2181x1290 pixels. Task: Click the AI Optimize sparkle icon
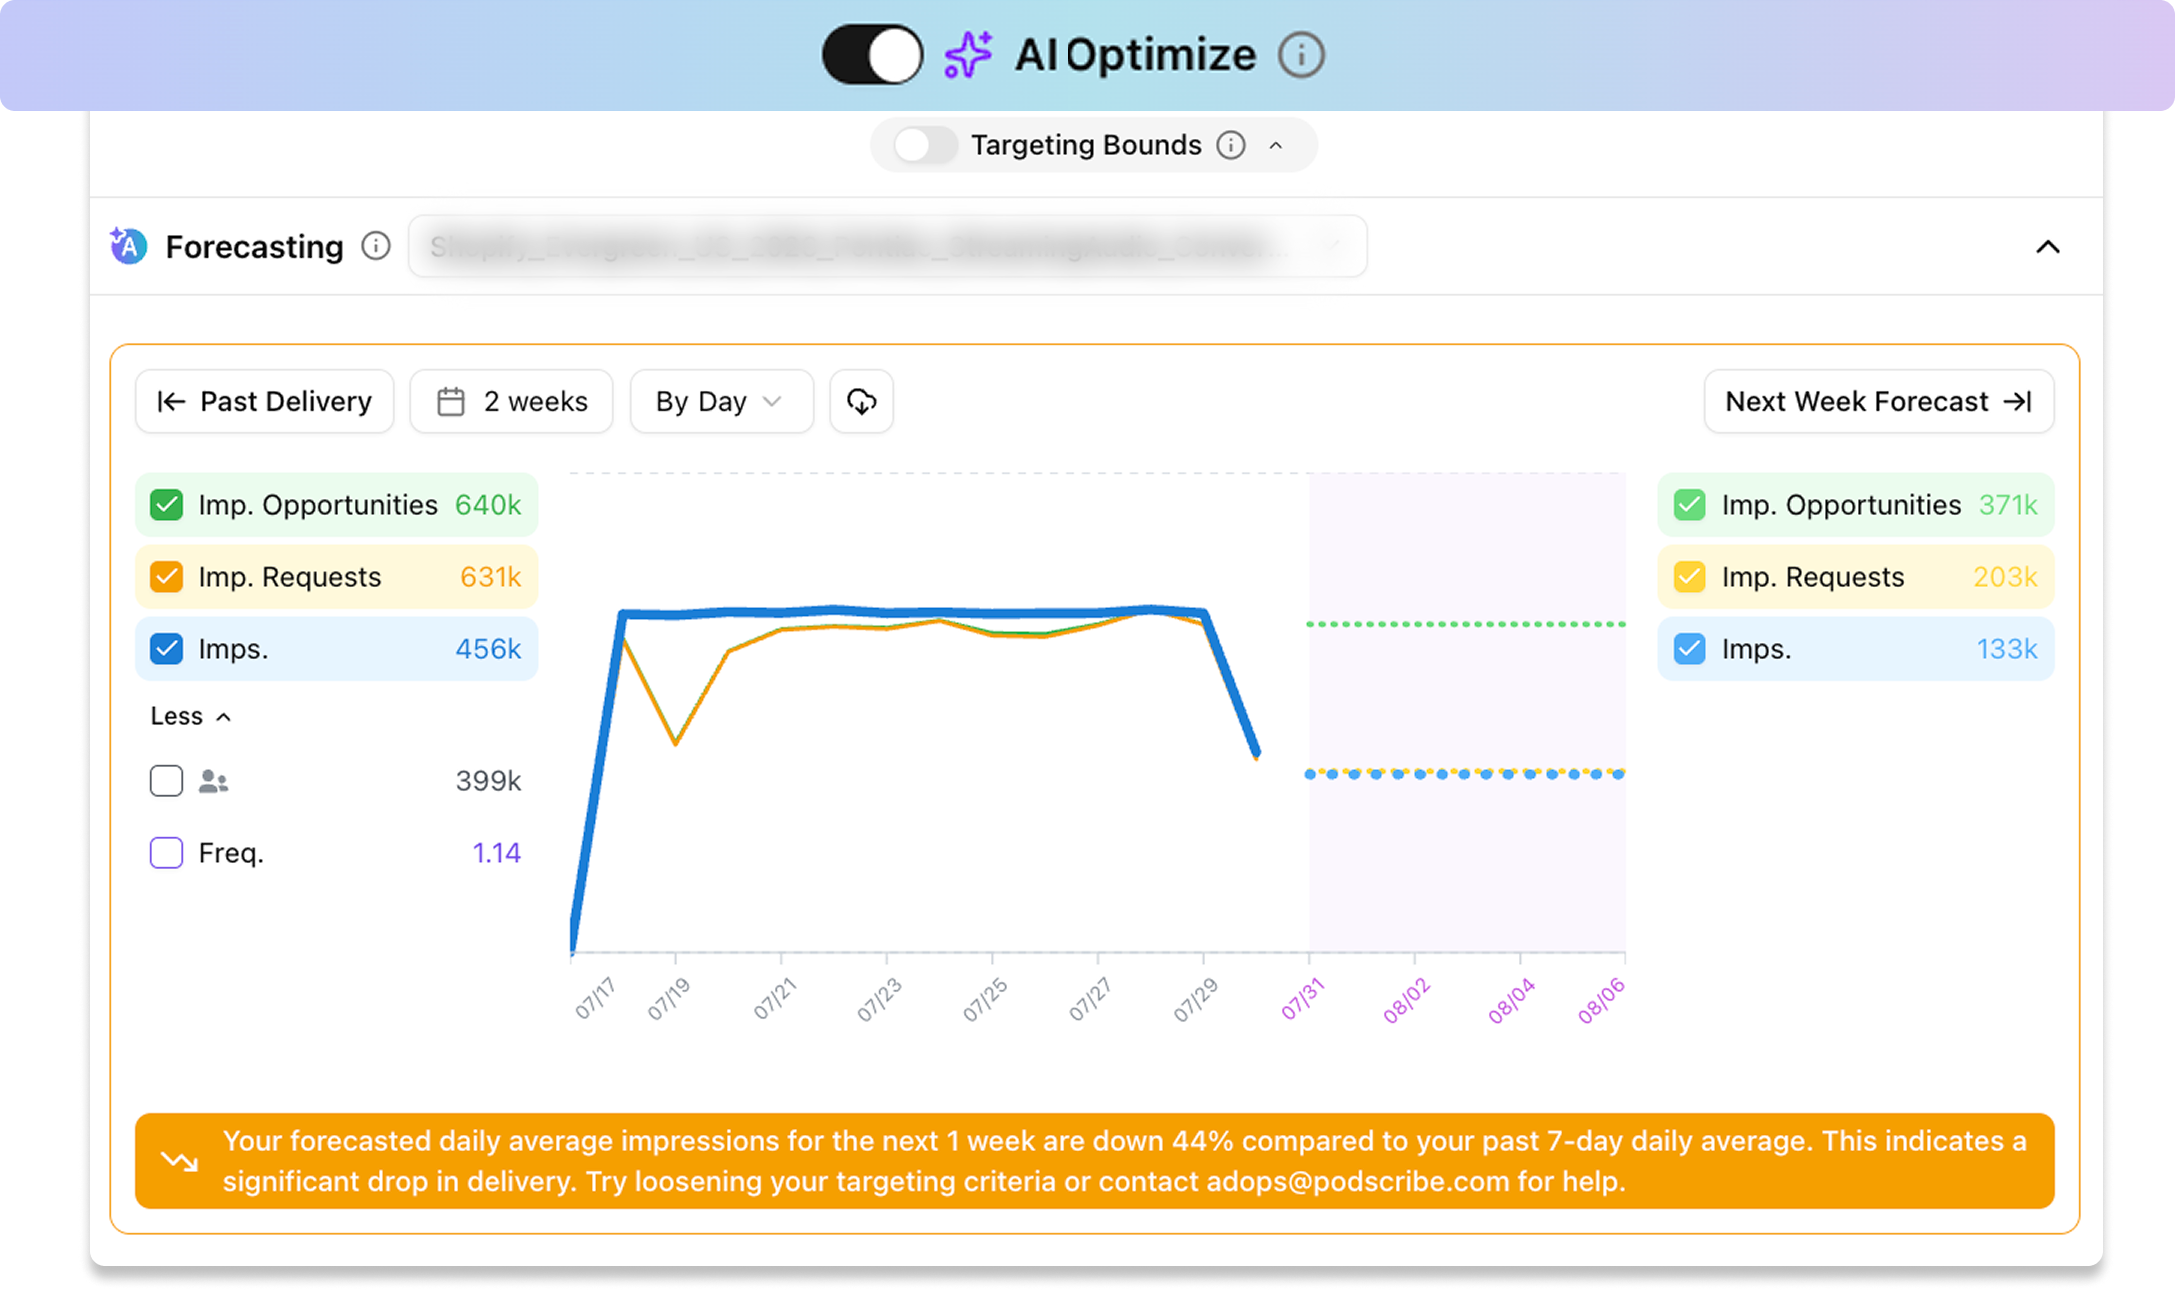[968, 55]
